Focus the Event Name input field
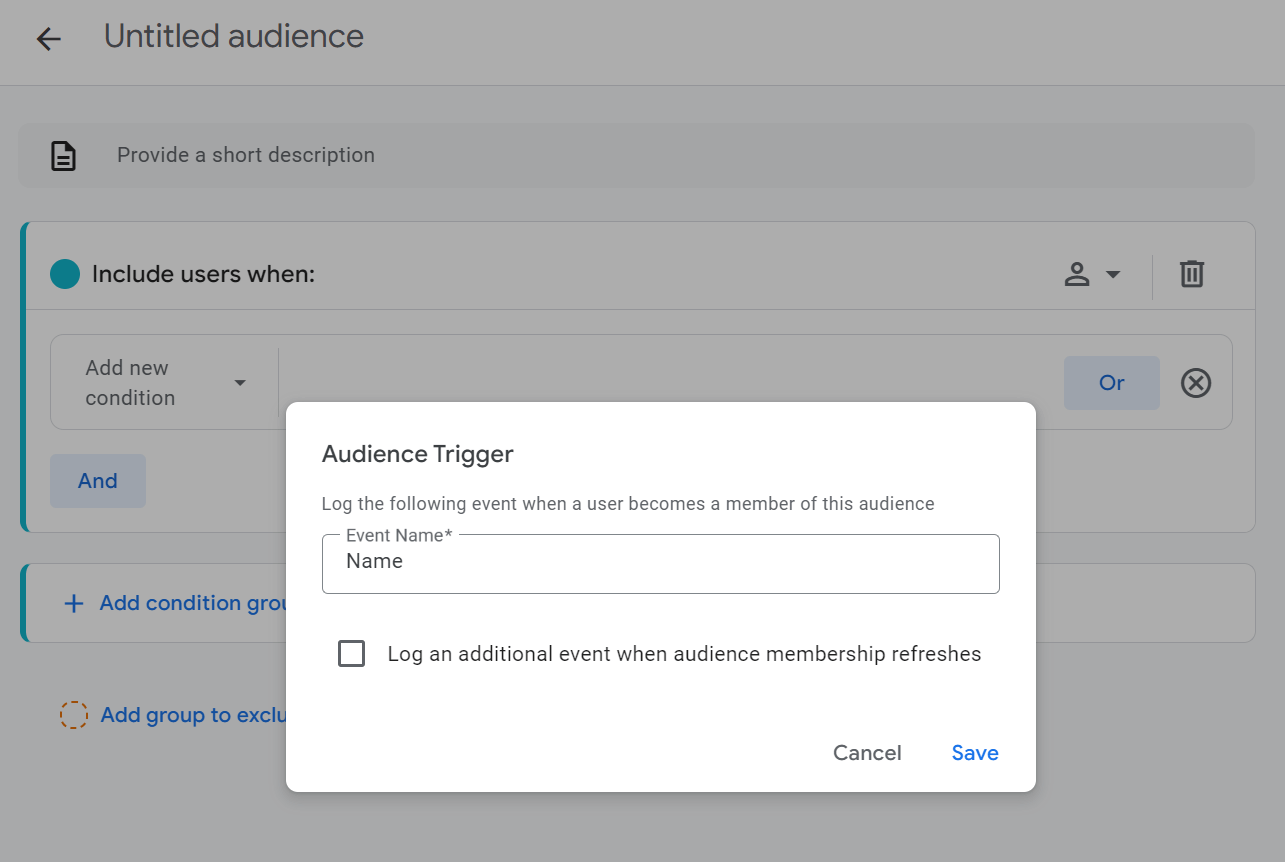 point(661,564)
